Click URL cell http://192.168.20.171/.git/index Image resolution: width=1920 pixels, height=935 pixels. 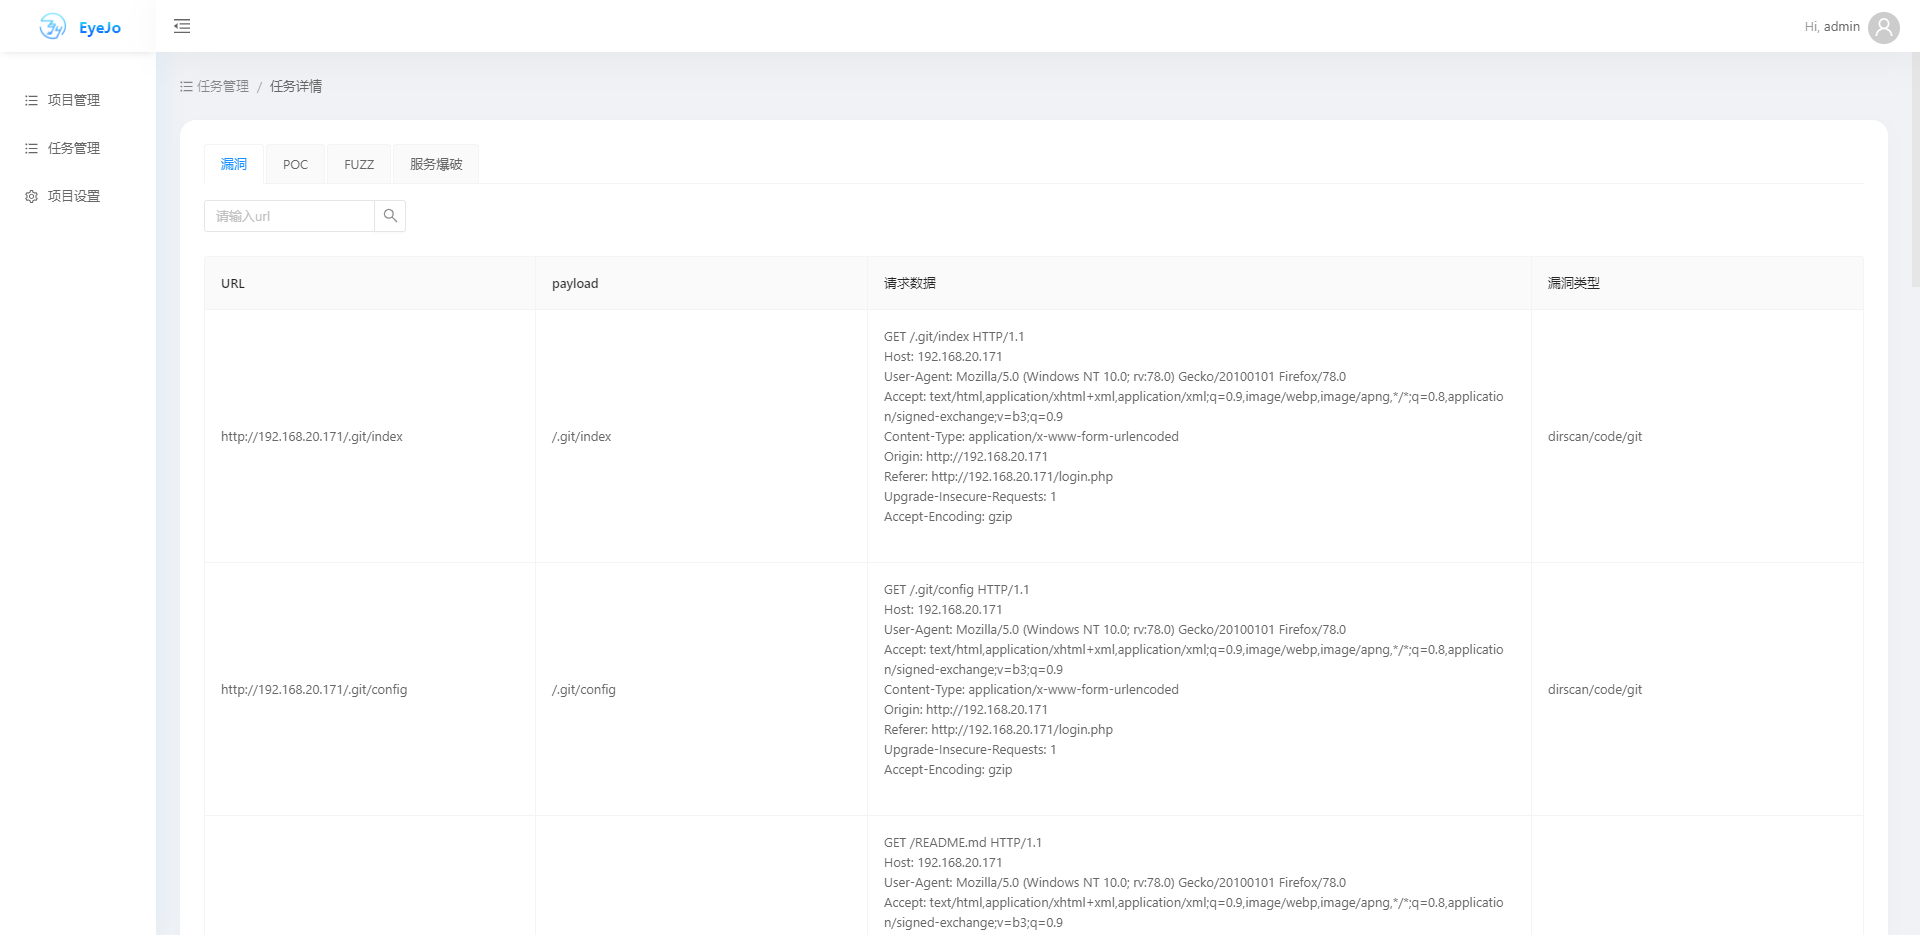point(312,436)
